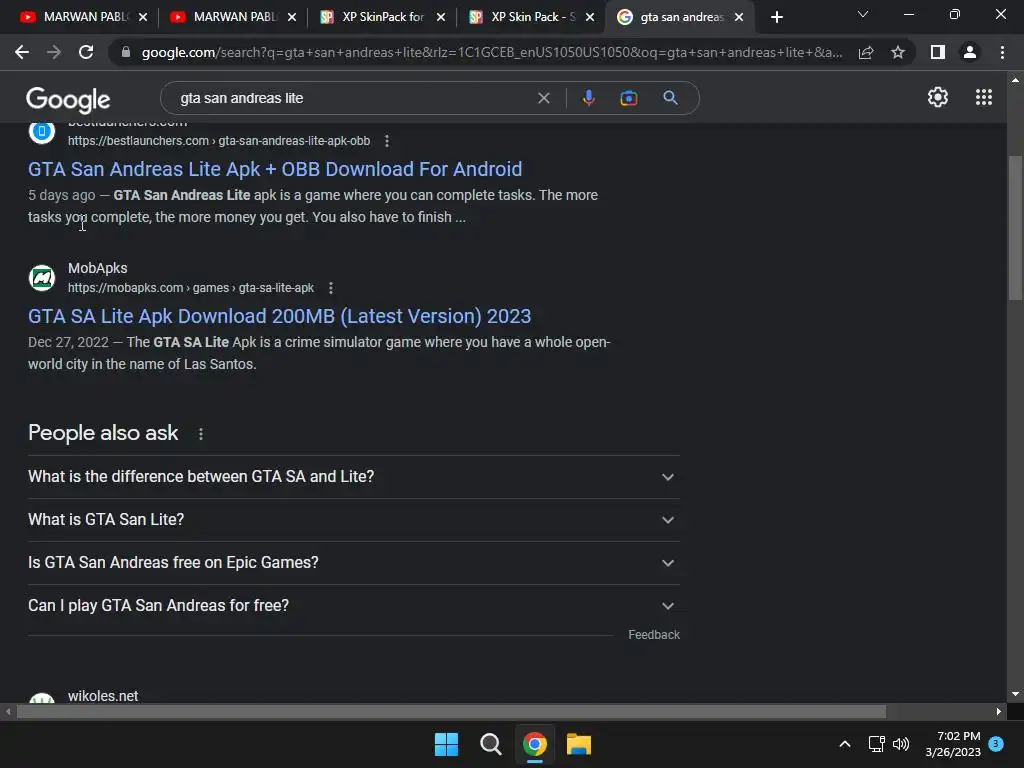Open Google apps grid

click(x=984, y=97)
